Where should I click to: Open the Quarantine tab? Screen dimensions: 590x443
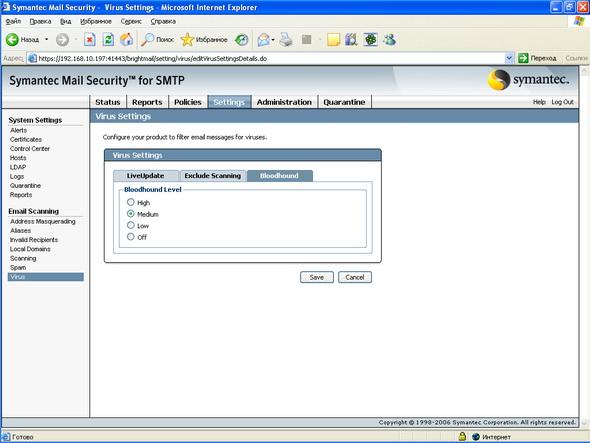[x=344, y=102]
